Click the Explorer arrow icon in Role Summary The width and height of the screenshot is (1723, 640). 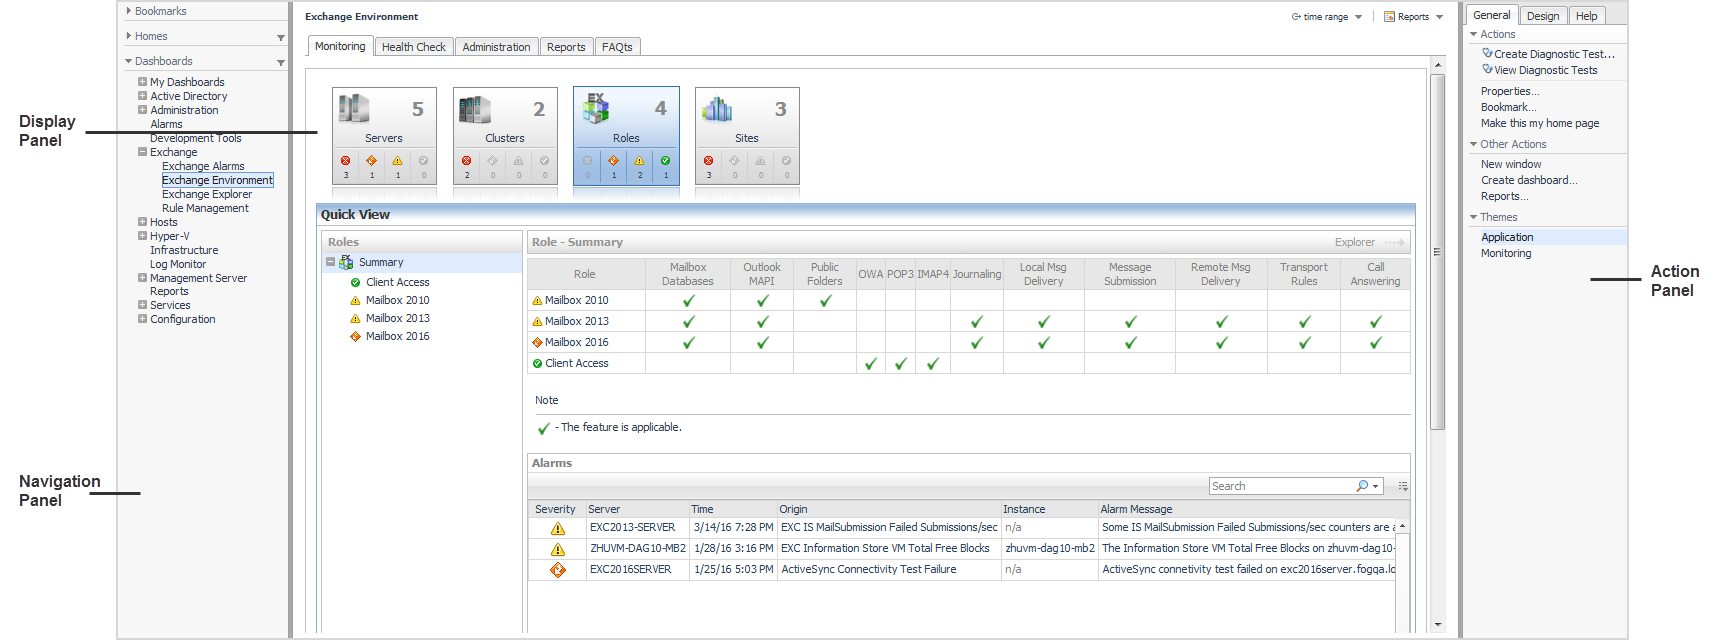(x=1395, y=243)
